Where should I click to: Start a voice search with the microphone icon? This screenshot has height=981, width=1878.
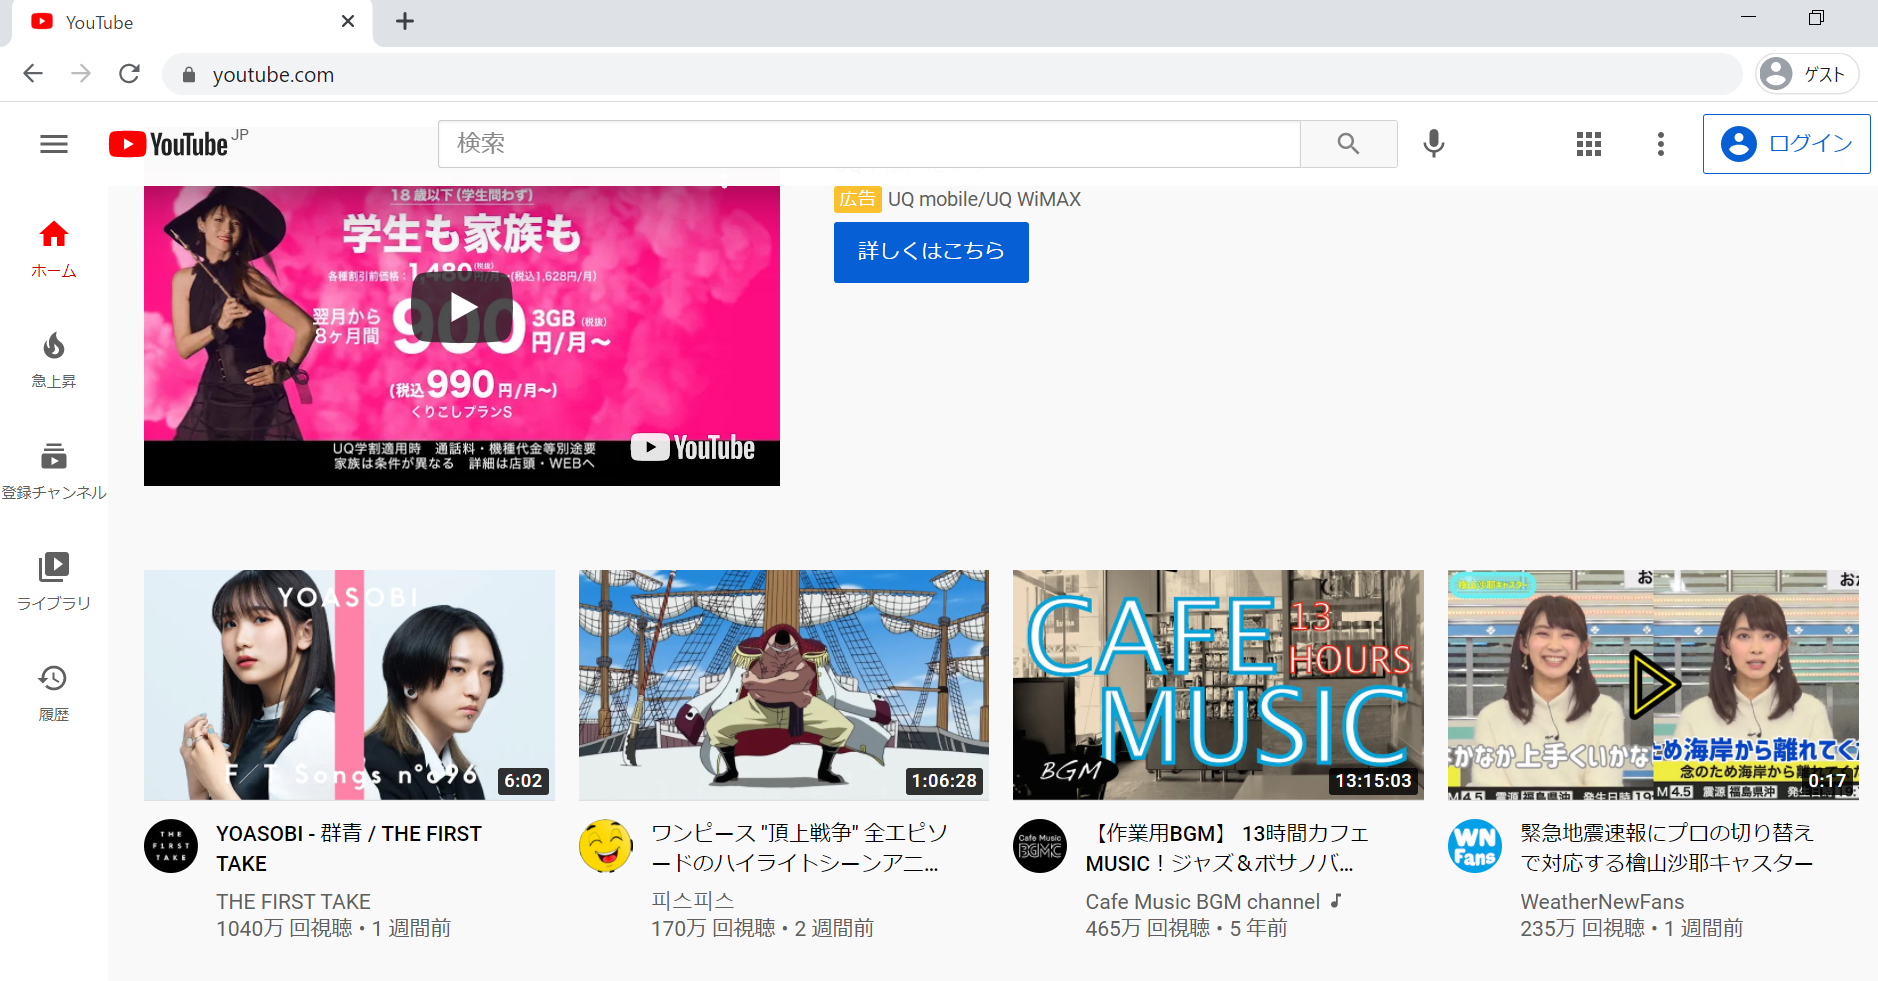[x=1434, y=143]
